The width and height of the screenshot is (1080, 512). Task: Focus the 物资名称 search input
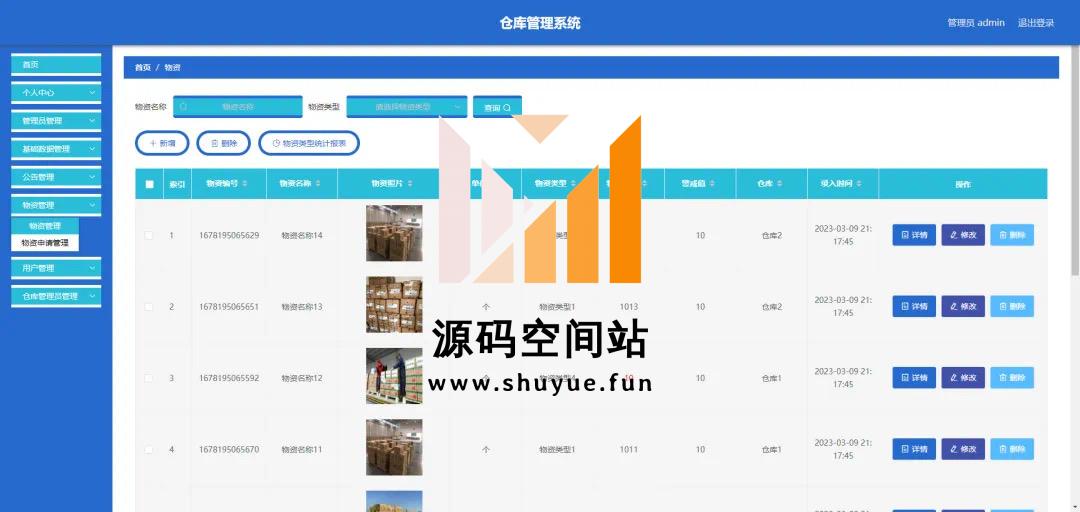pos(238,107)
